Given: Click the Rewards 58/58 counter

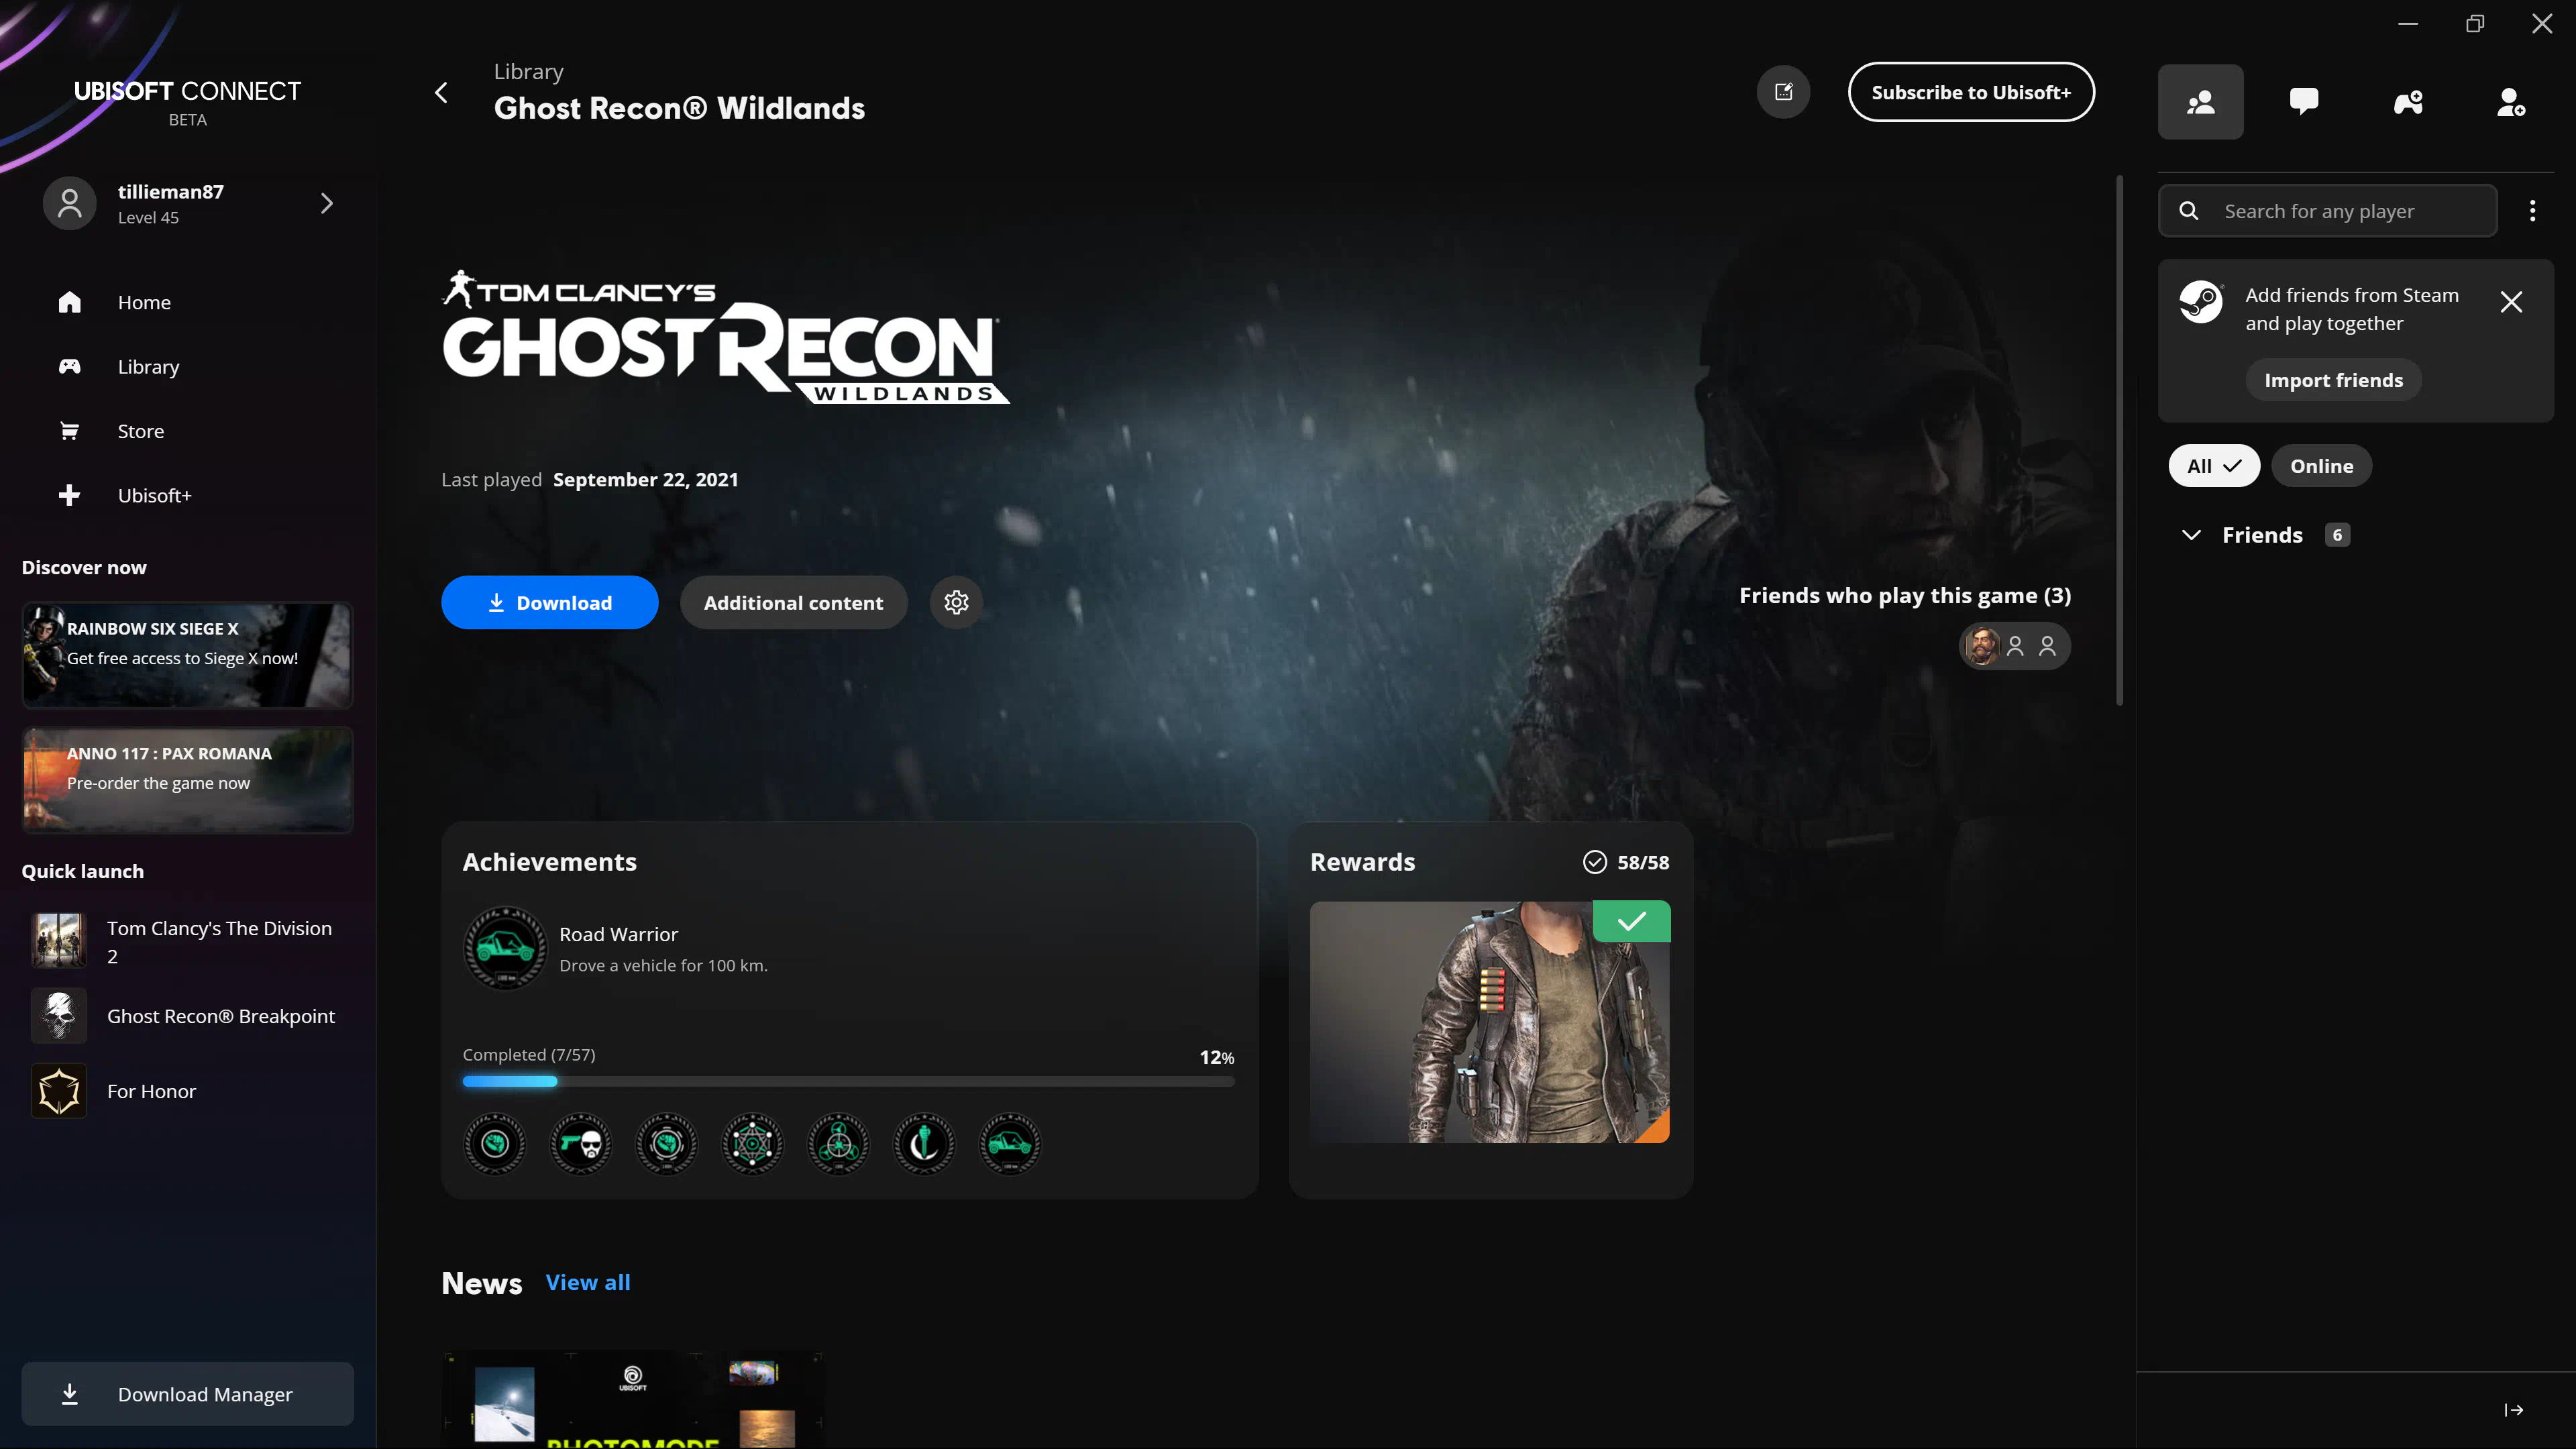Looking at the screenshot, I should point(1626,862).
